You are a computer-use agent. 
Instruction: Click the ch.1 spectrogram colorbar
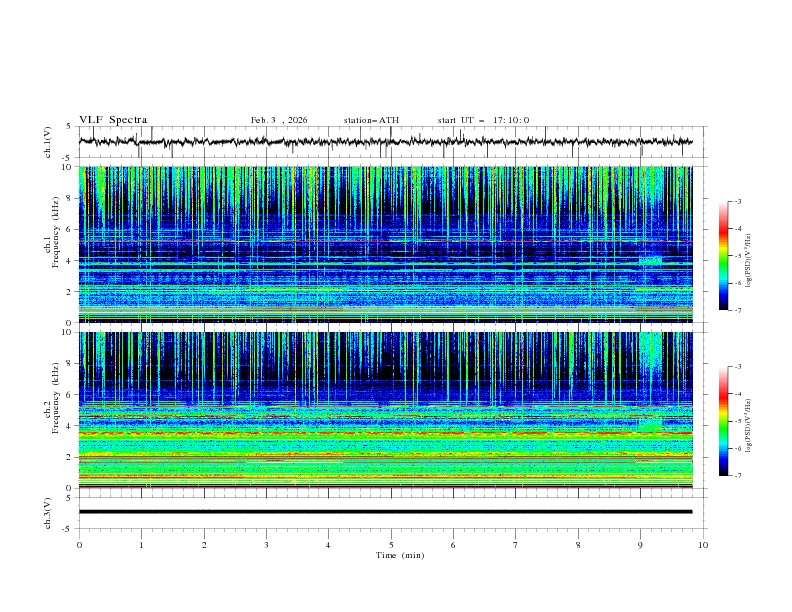723,256
